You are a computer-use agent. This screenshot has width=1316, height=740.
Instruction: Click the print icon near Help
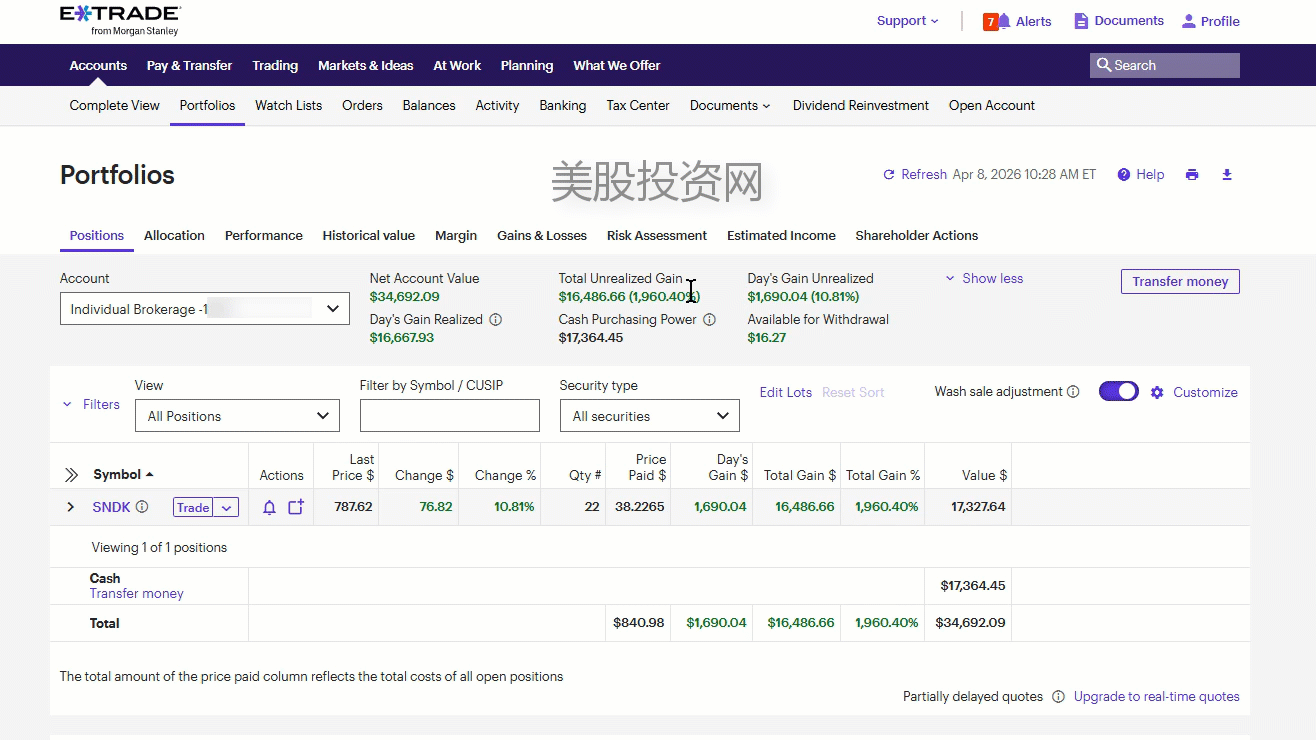1191,175
